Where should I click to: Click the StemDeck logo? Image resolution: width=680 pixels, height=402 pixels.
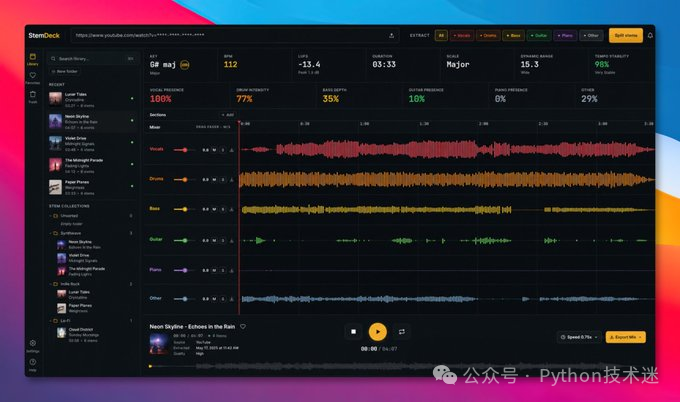point(44,36)
